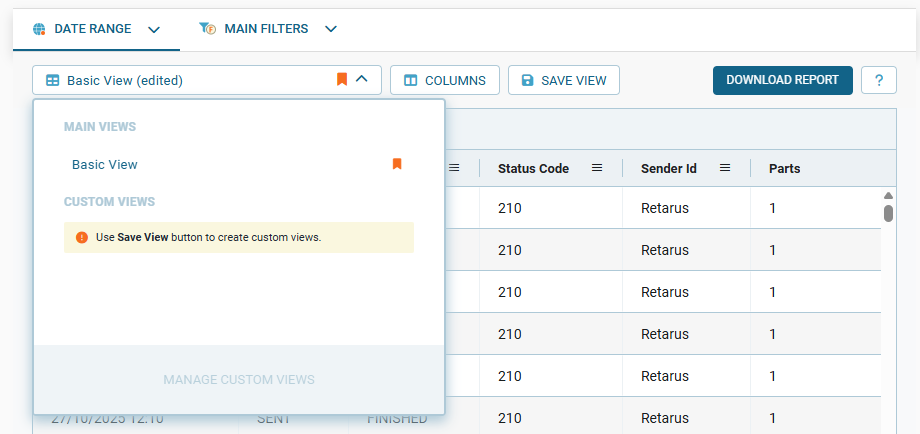The width and height of the screenshot is (920, 434).
Task: Expand the Date Range chevron
Action: click(x=154, y=29)
